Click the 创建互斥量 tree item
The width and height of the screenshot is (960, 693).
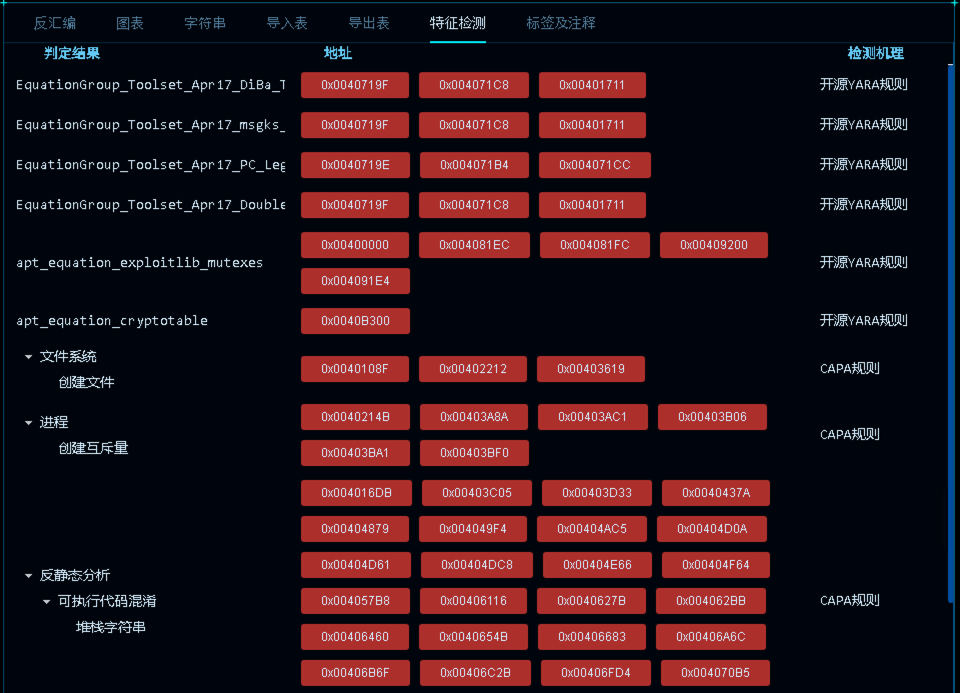click(x=93, y=449)
